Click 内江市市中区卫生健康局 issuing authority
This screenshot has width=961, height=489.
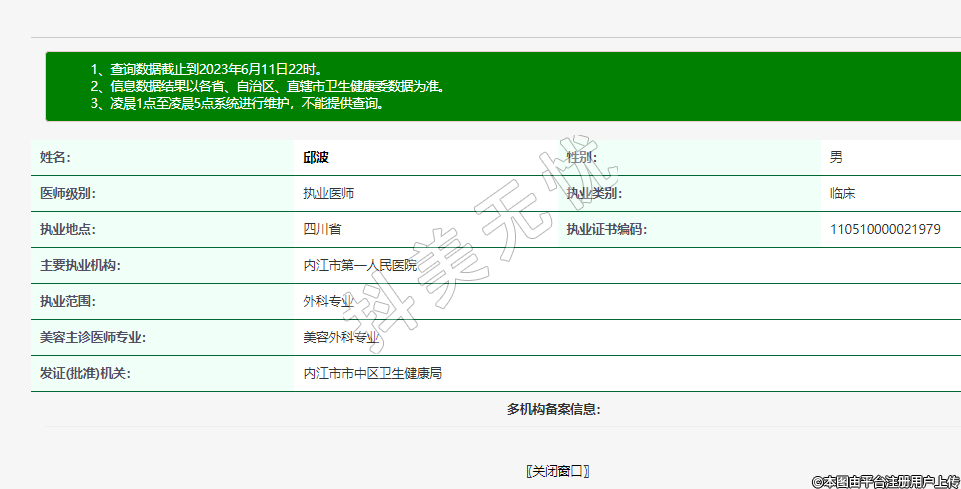pyautogui.click(x=373, y=374)
